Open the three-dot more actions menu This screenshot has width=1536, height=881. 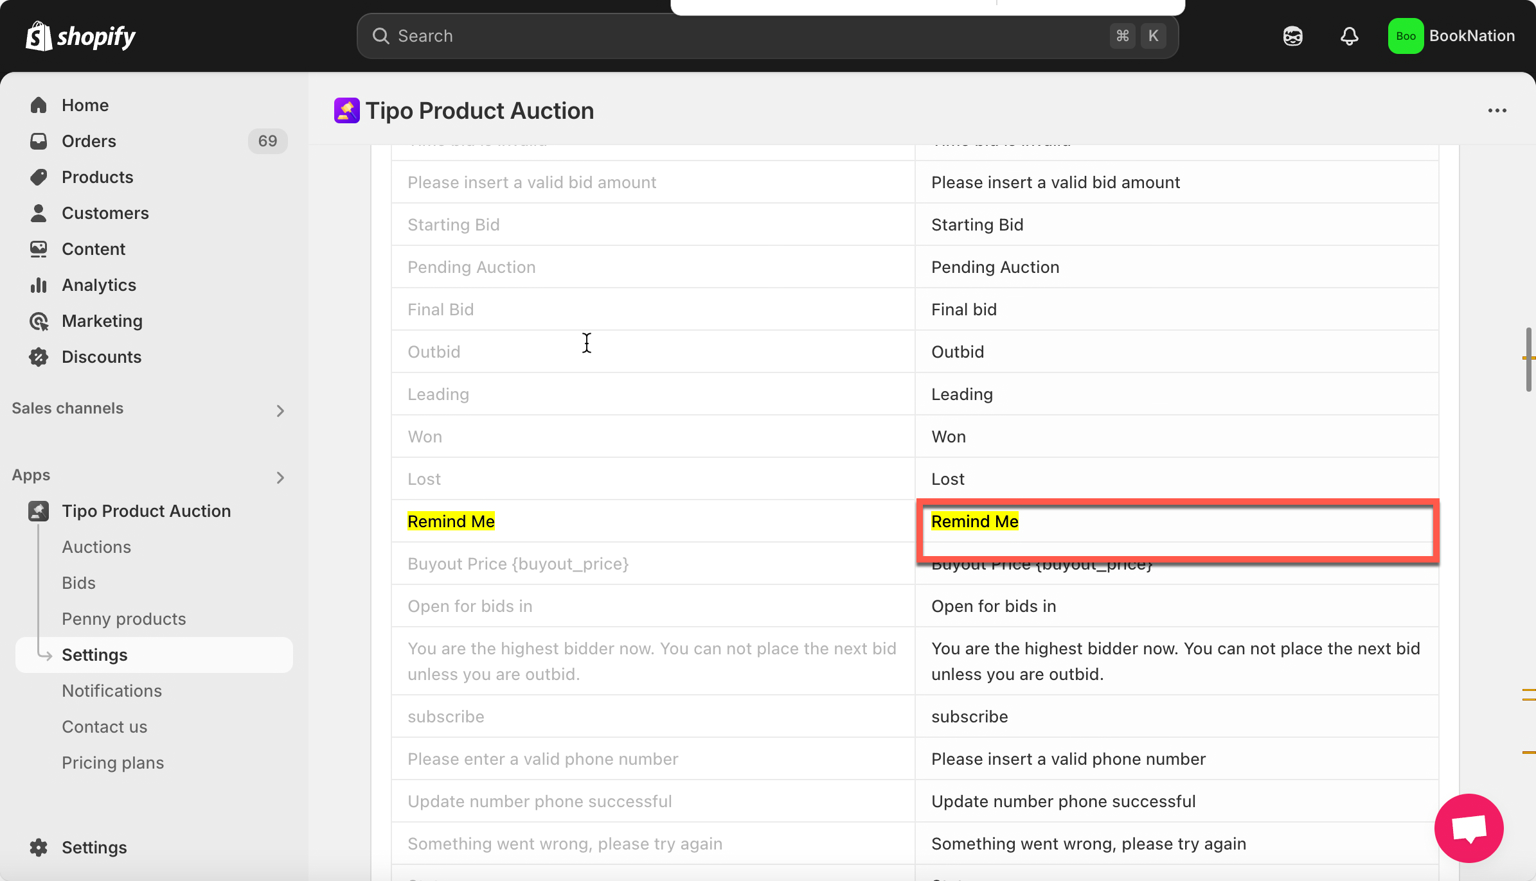tap(1496, 111)
